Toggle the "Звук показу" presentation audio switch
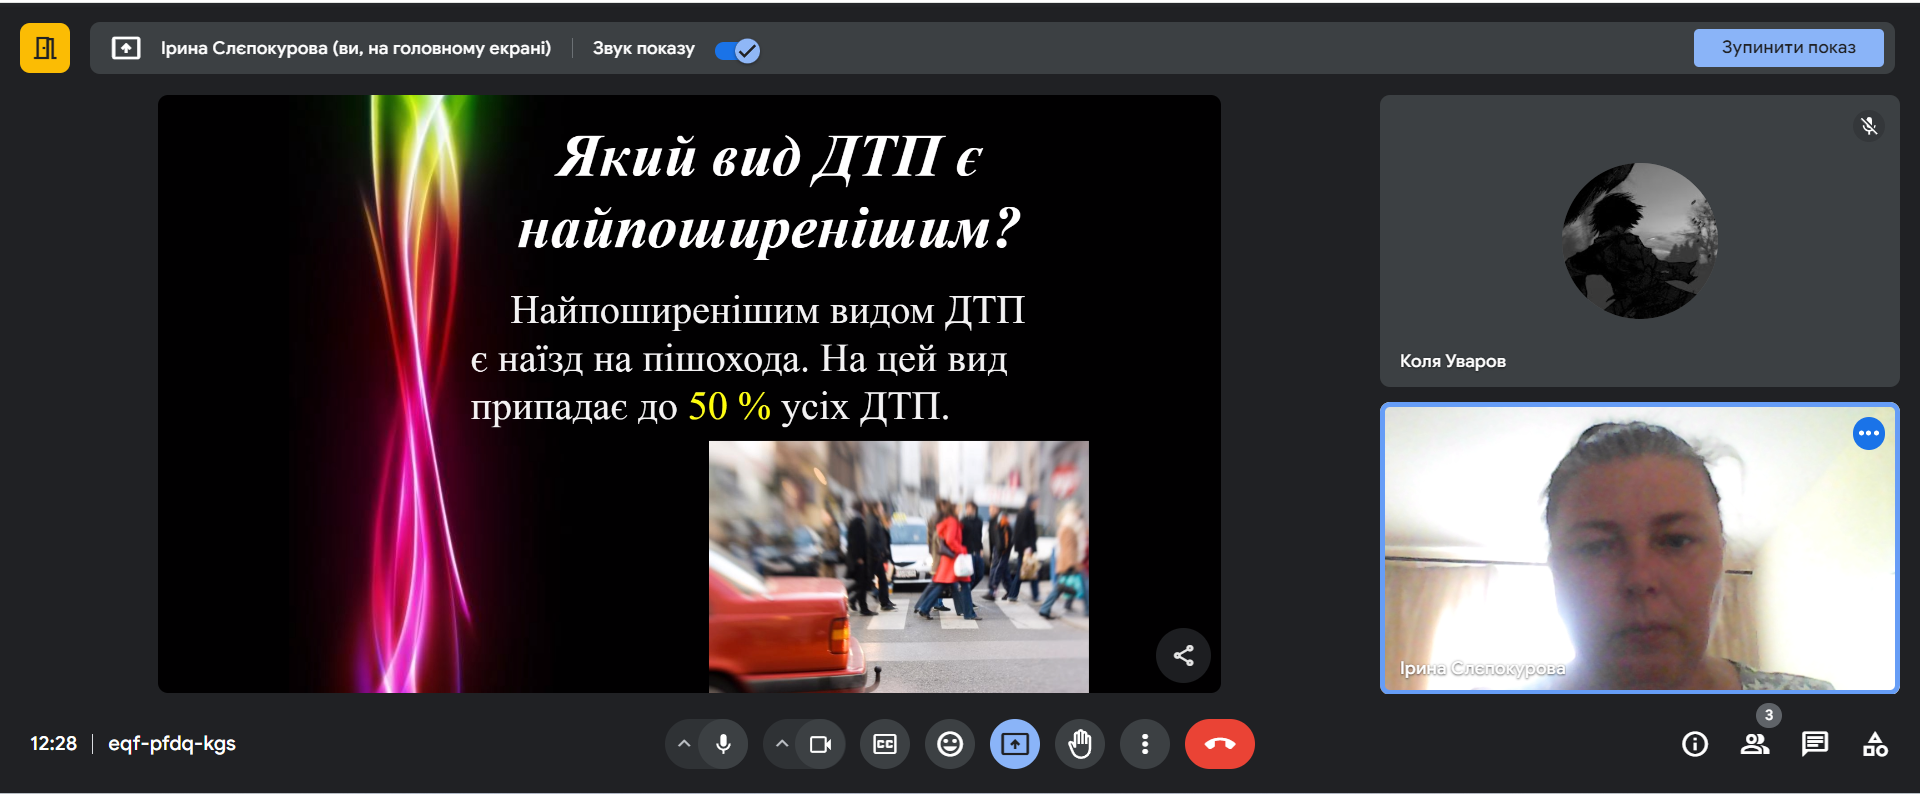 (x=737, y=50)
